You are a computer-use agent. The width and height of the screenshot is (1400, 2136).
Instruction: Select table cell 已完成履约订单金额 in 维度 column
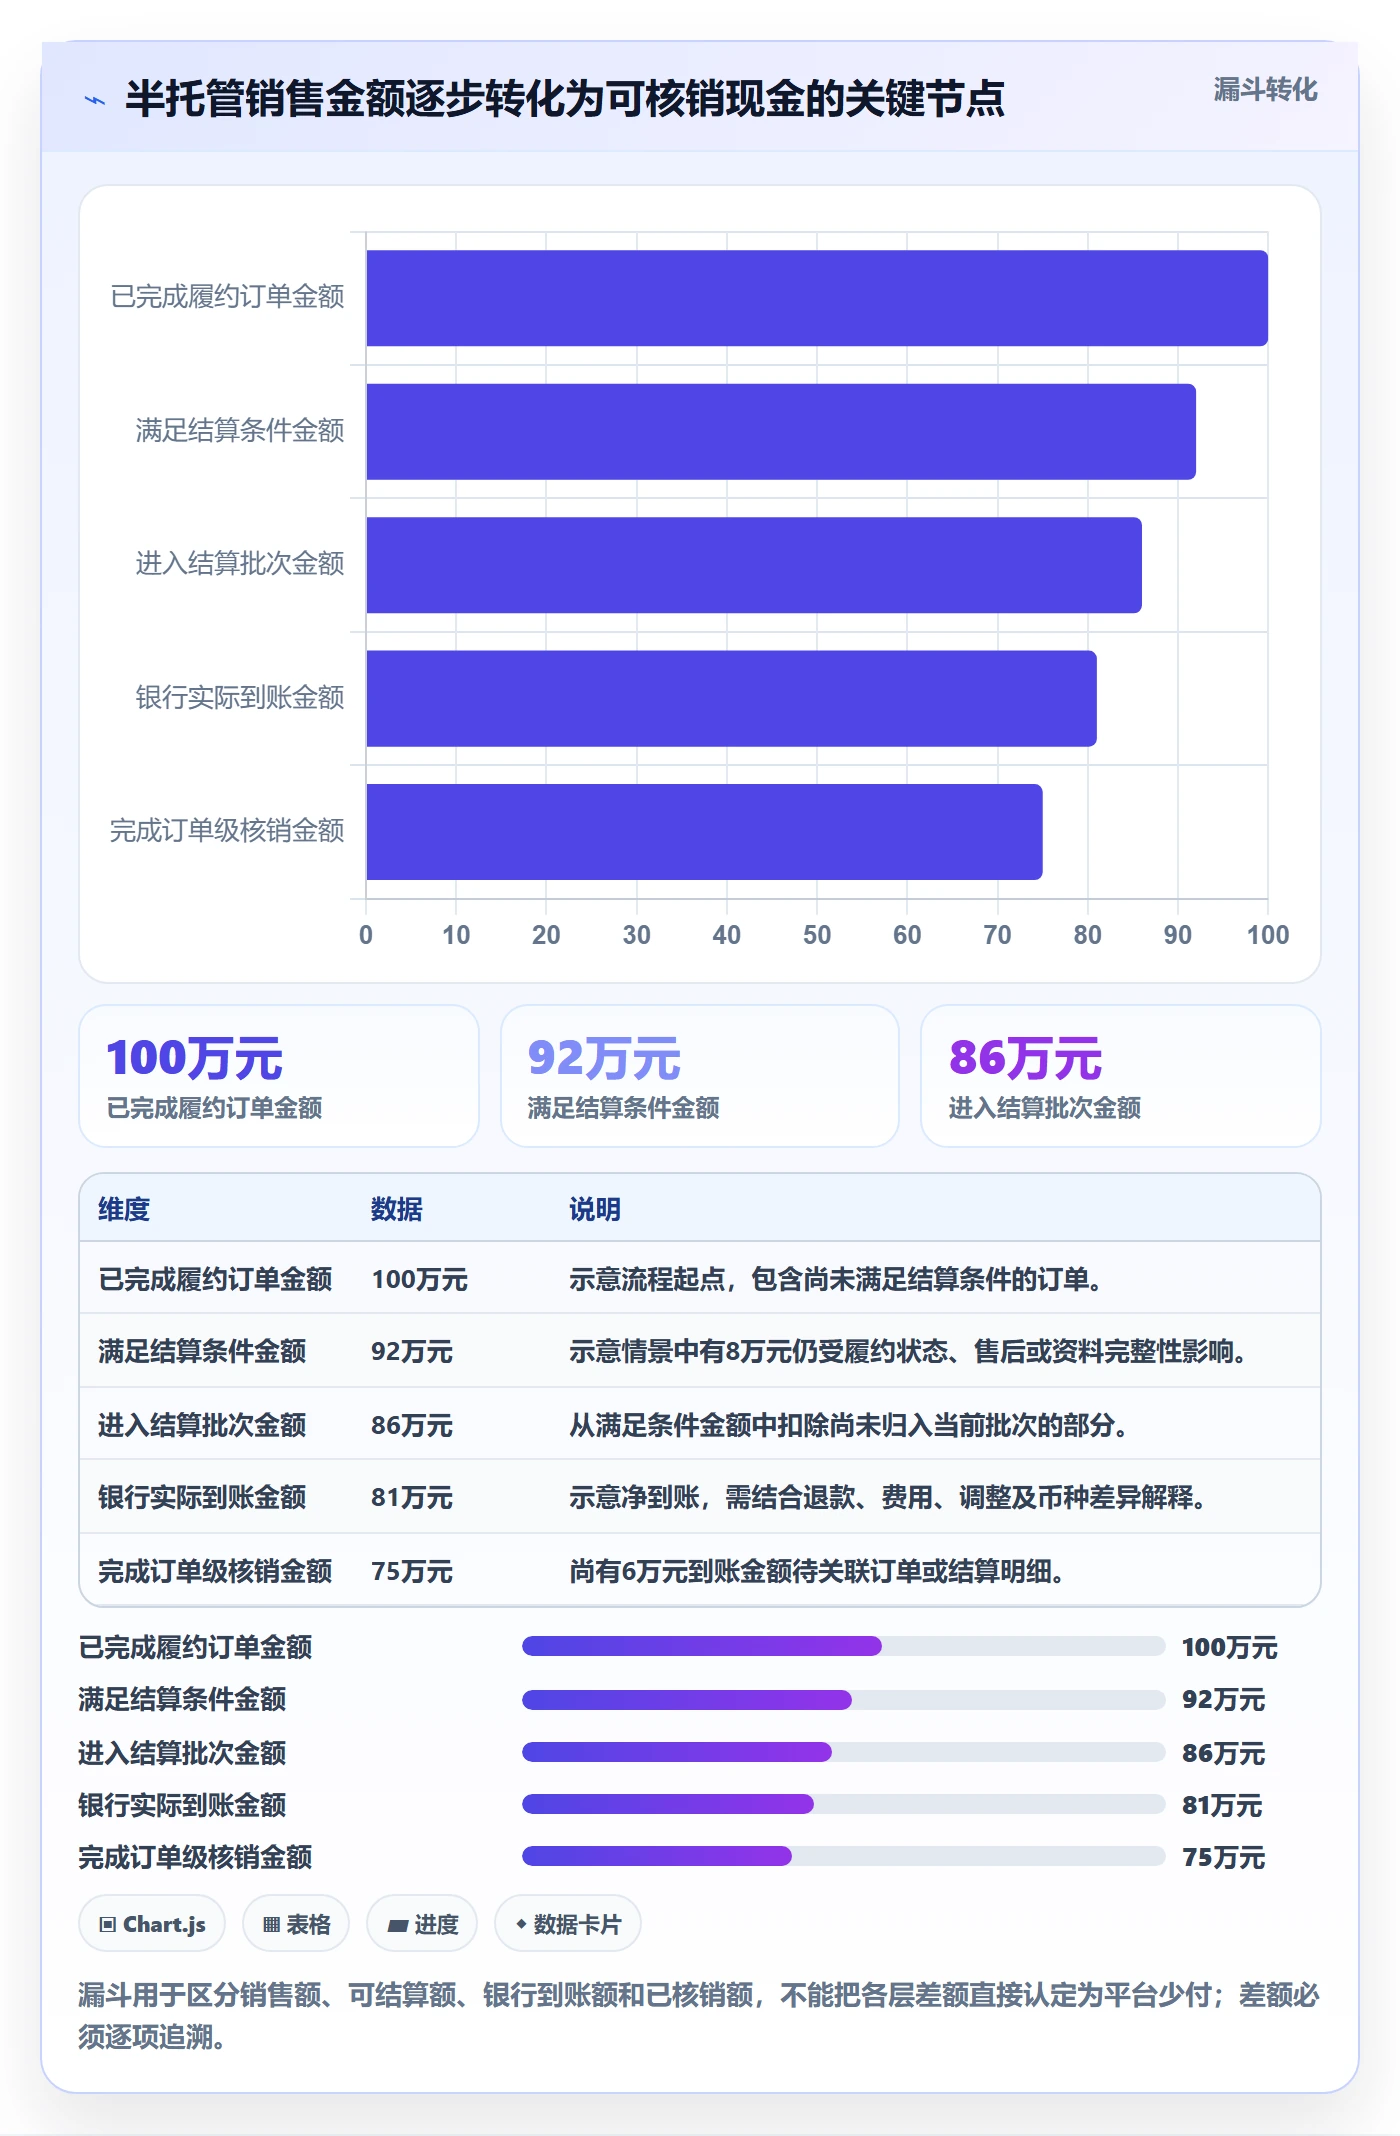[215, 1279]
